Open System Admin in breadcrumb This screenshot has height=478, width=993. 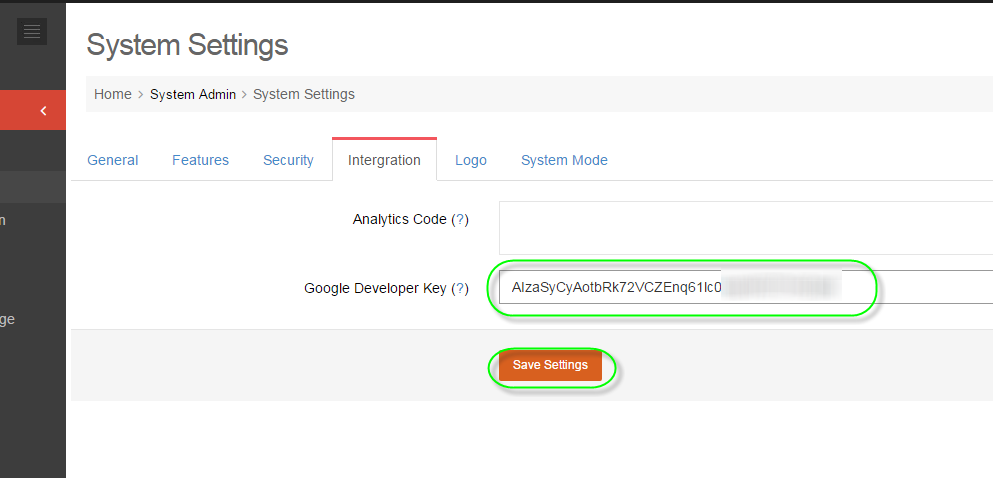click(193, 94)
